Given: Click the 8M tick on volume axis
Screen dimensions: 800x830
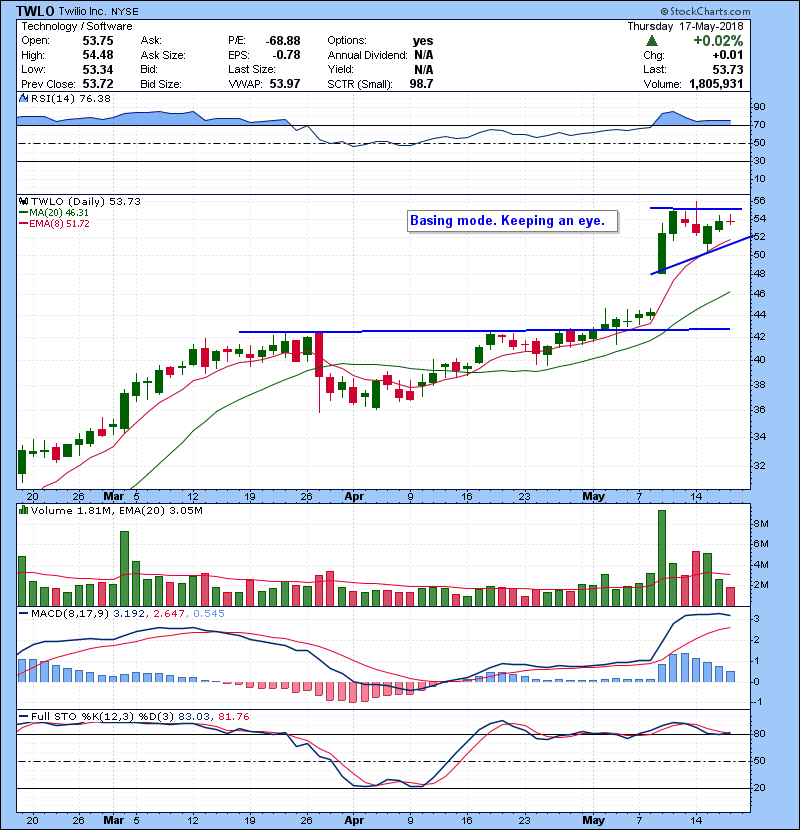Looking at the screenshot, I should (x=760, y=524).
